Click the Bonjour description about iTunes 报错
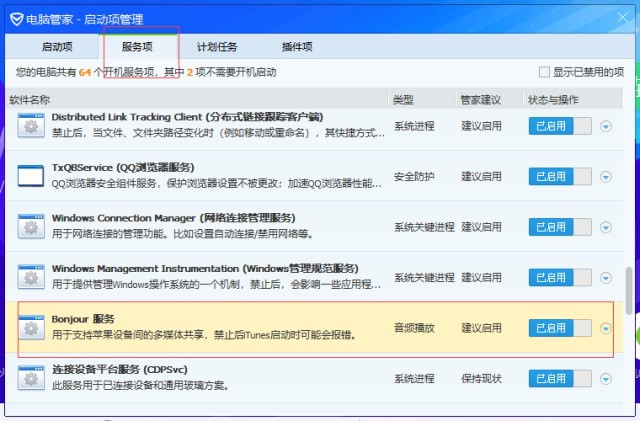The height and width of the screenshot is (421, 640). tap(204, 335)
